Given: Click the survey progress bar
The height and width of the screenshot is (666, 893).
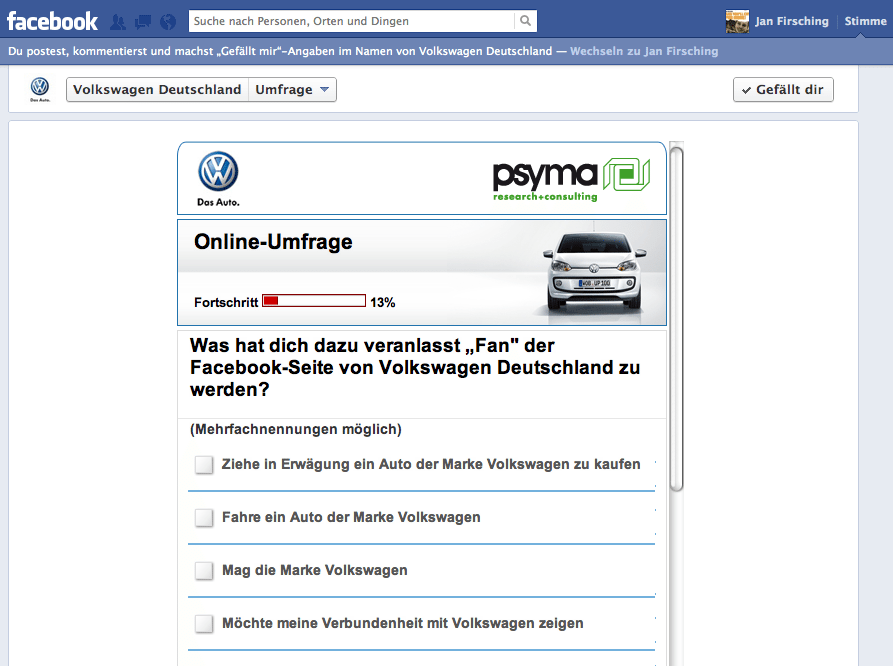Looking at the screenshot, I should point(314,301).
